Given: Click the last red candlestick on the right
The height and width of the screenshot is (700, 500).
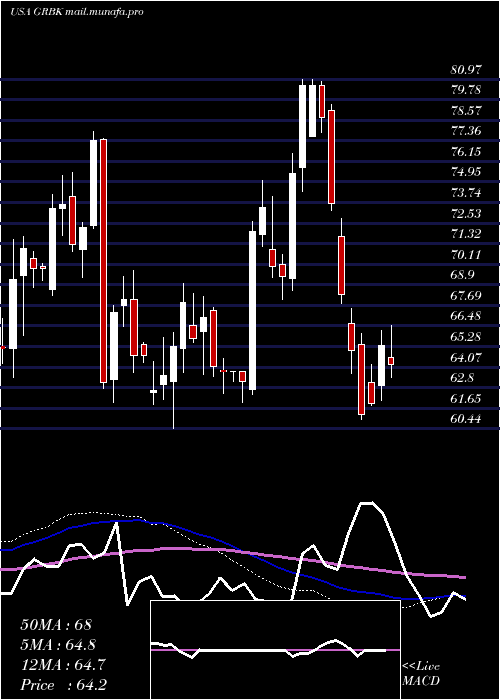Looking at the screenshot, I should (392, 361).
